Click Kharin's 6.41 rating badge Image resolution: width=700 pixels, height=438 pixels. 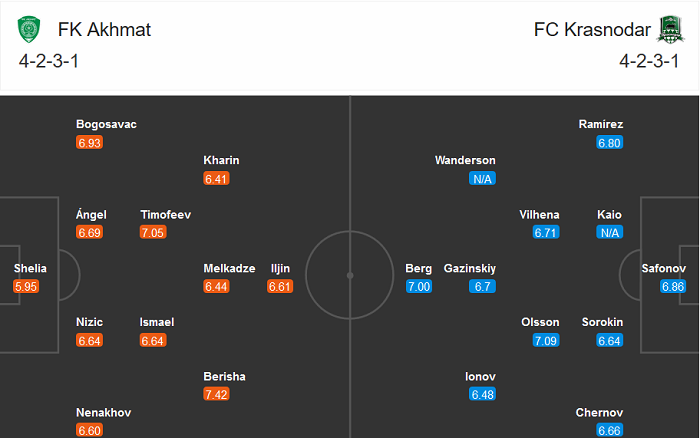(x=217, y=178)
